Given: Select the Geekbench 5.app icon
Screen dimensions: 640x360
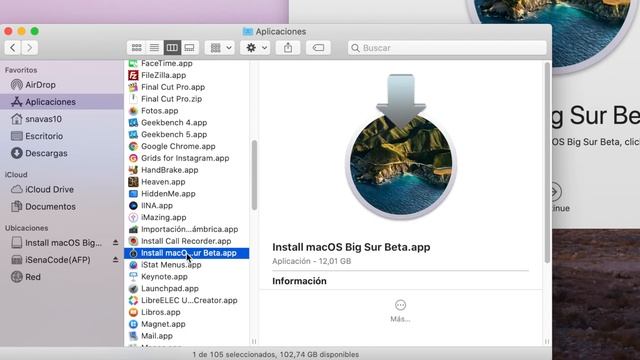Looking at the screenshot, I should tap(133, 134).
